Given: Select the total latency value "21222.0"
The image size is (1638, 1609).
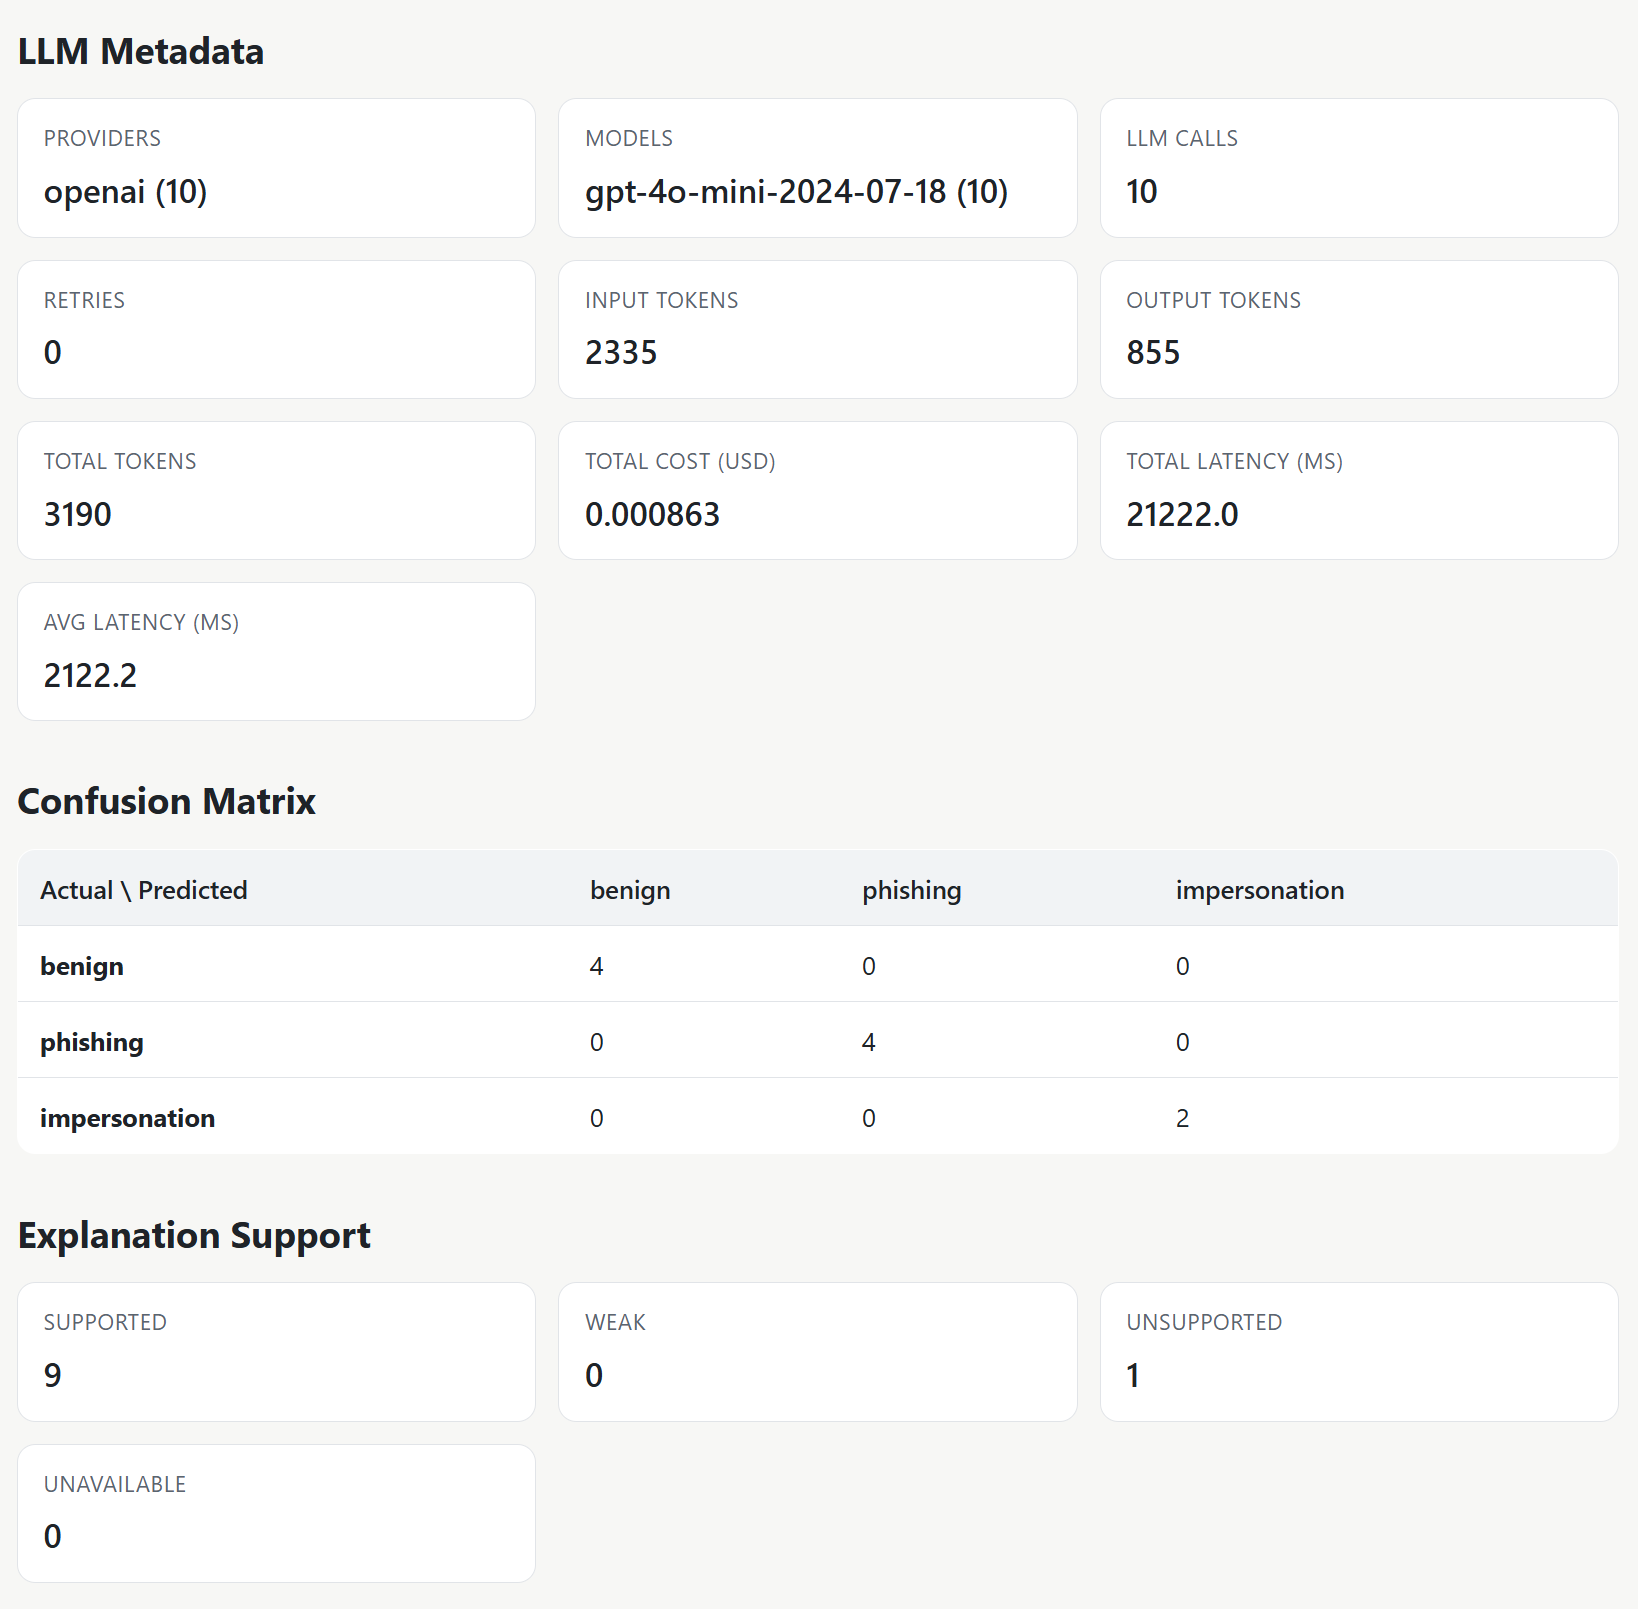Looking at the screenshot, I should click(1183, 515).
